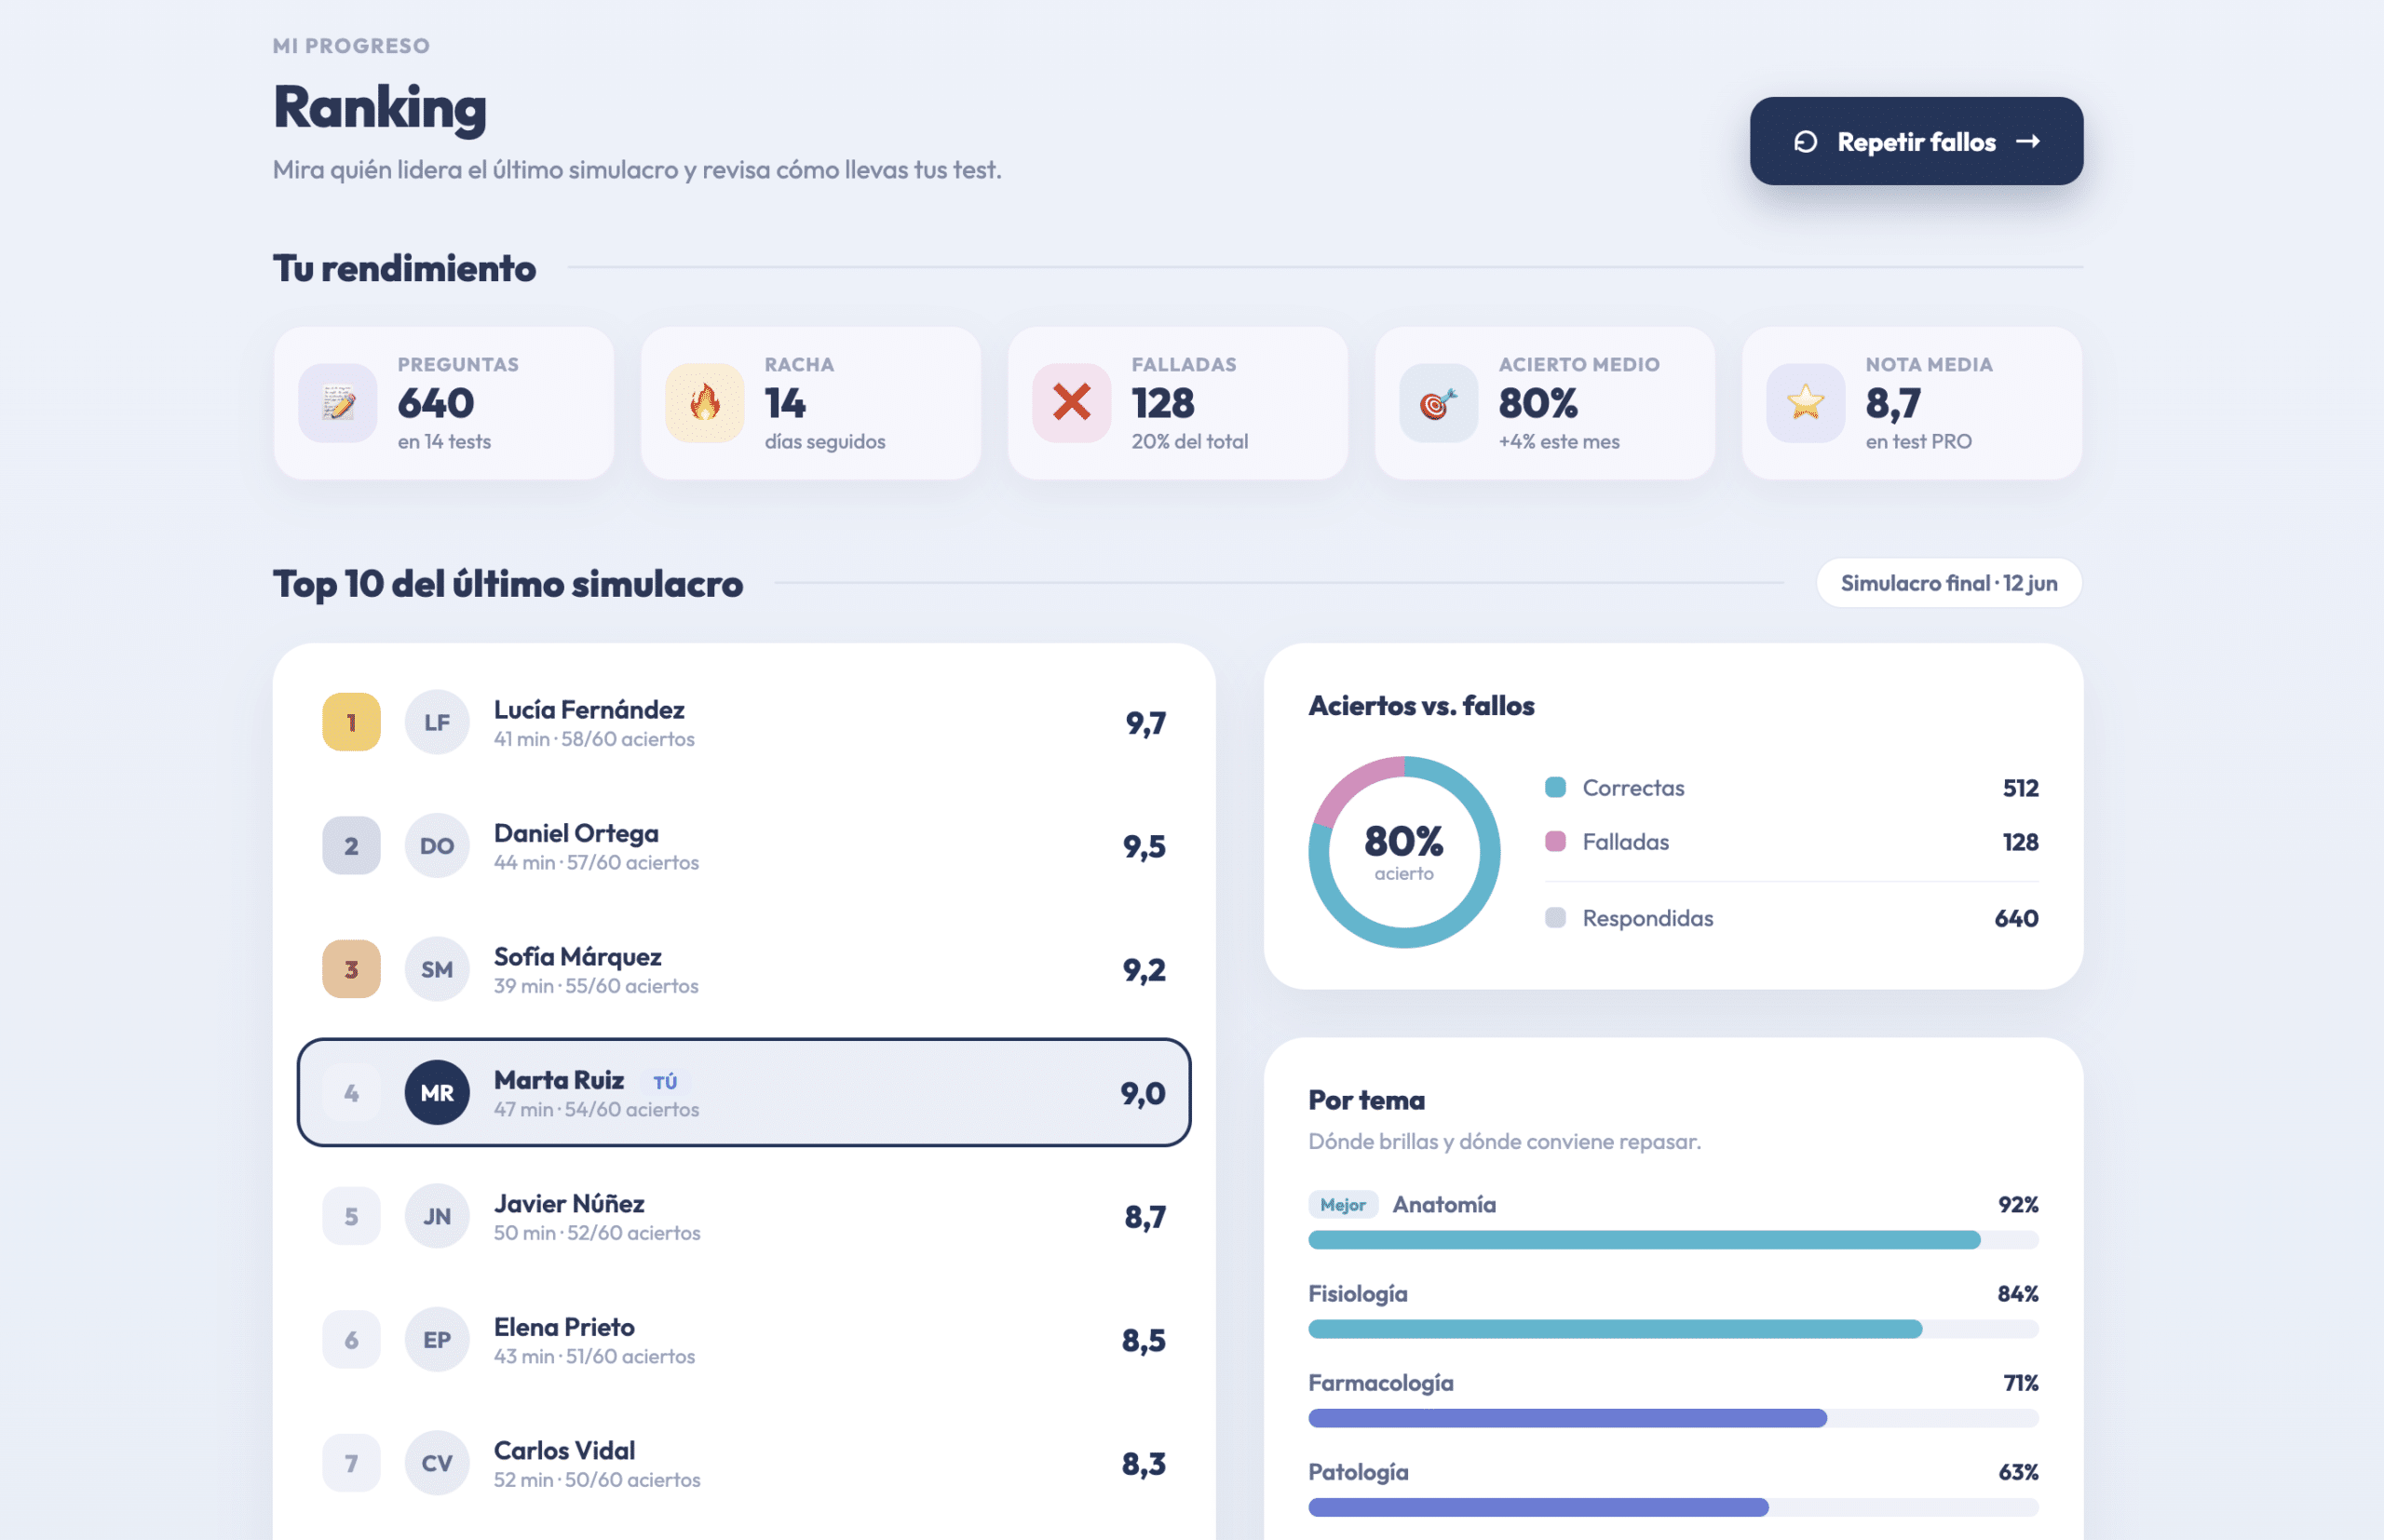Click the bronze rank 3 badge

pyautogui.click(x=351, y=969)
